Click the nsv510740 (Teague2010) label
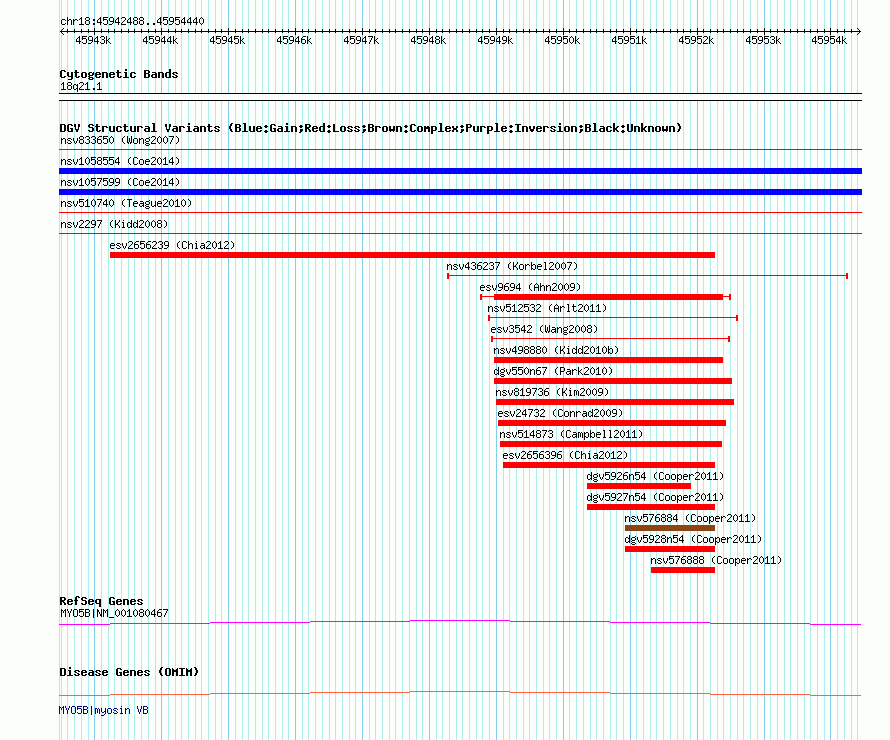The height and width of the screenshot is (740, 890). (126, 203)
